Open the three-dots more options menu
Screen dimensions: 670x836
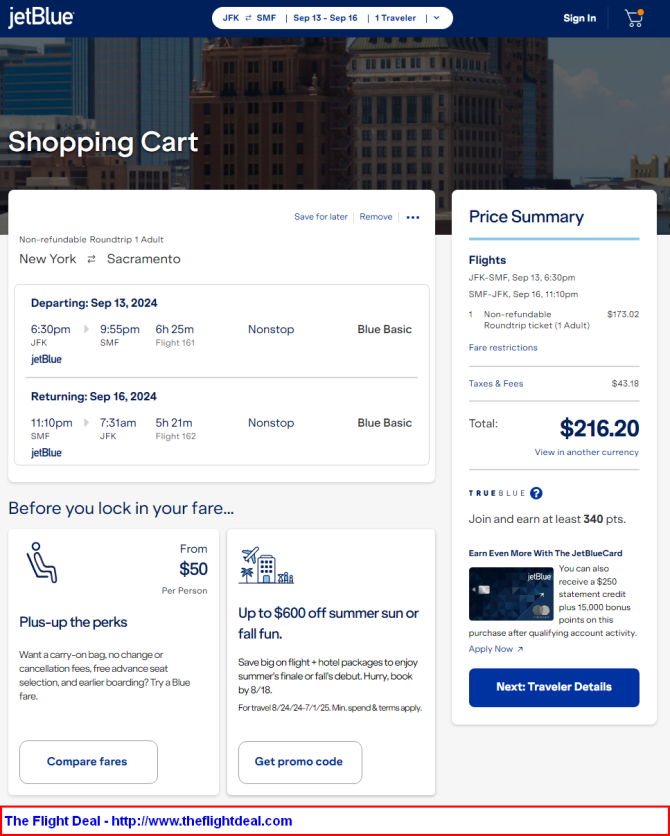413,217
